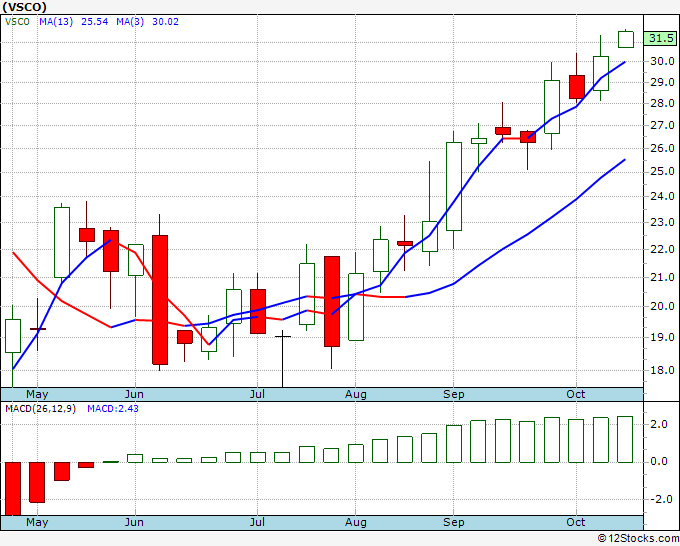Select the 28.0 price axis label
This screenshot has height=546, width=680.
pos(662,103)
